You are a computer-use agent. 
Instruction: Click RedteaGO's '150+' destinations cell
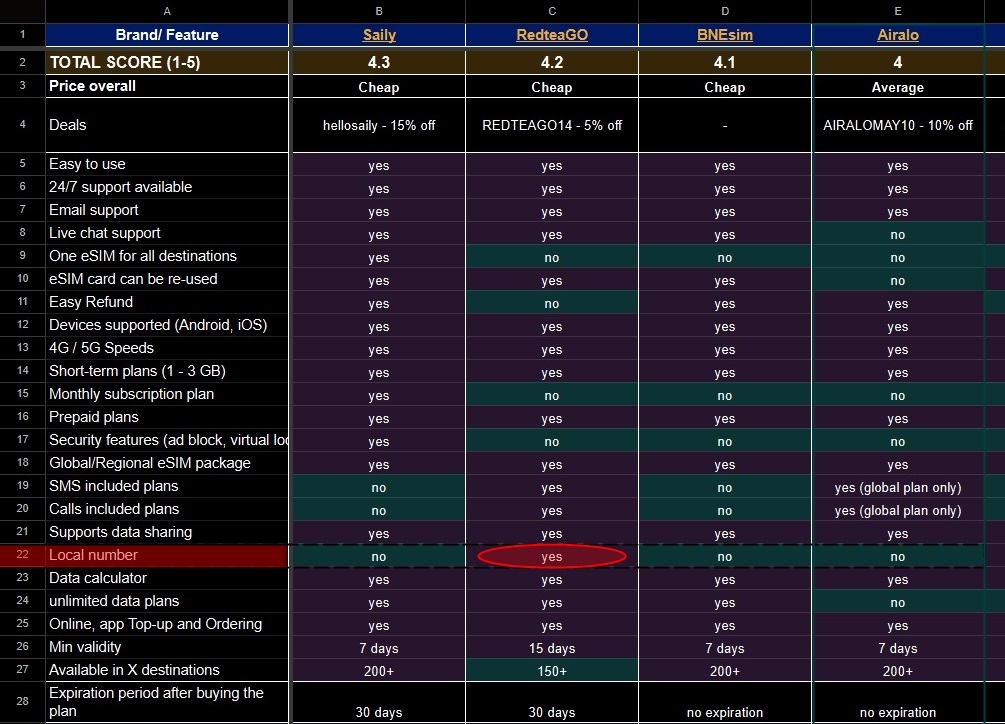(551, 671)
